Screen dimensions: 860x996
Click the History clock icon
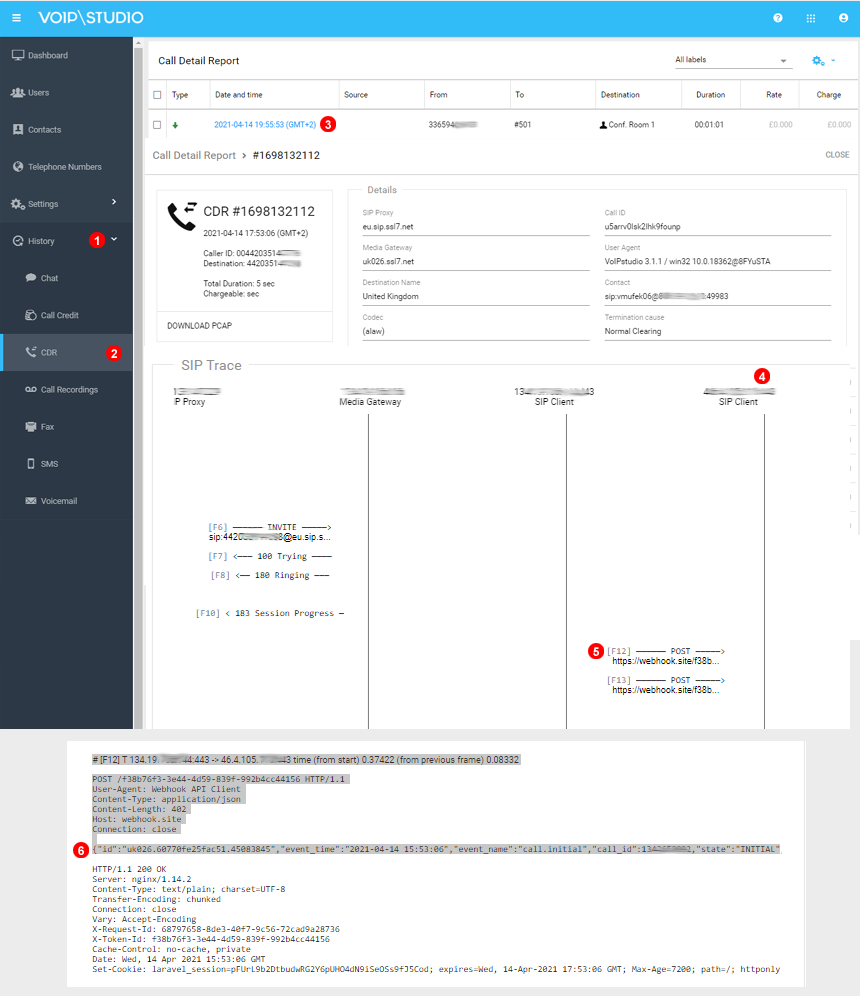18,241
